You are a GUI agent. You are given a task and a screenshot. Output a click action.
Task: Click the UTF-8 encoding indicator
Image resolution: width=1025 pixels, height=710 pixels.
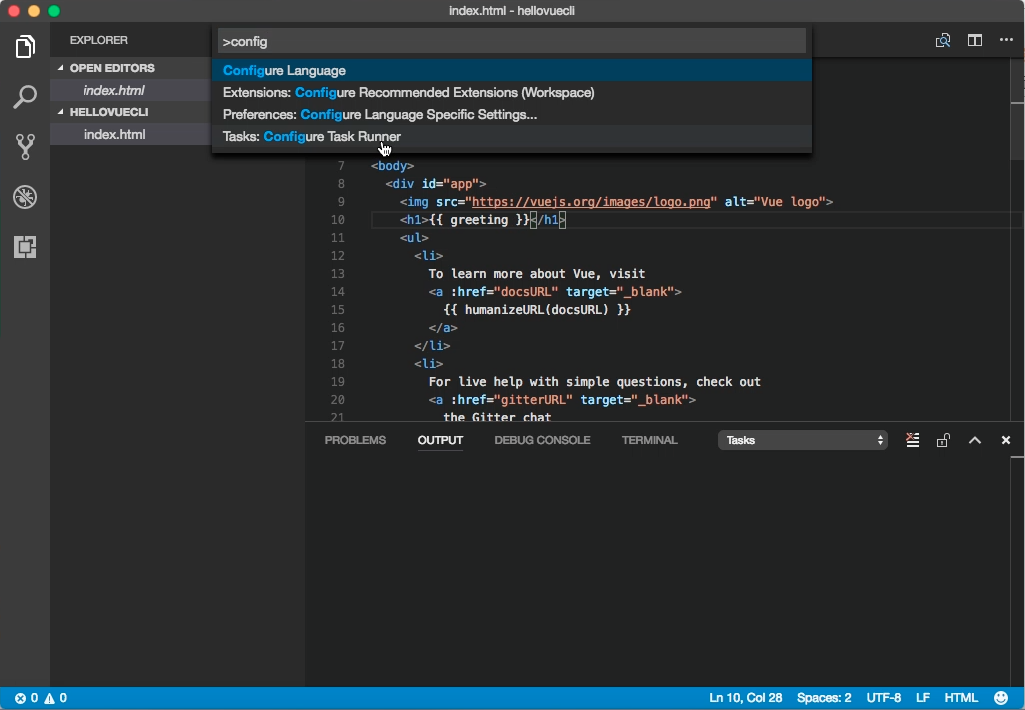click(883, 698)
